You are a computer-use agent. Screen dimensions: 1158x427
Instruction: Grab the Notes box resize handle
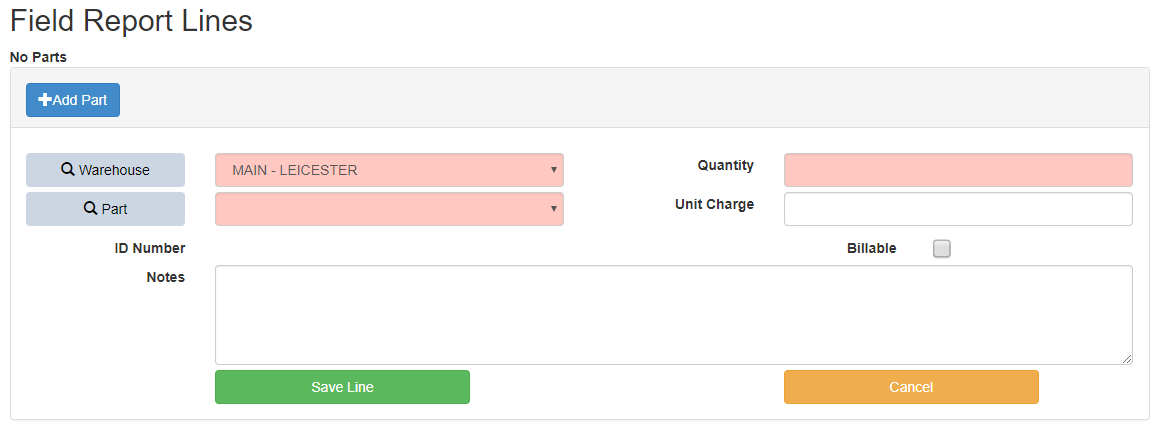(x=1127, y=359)
